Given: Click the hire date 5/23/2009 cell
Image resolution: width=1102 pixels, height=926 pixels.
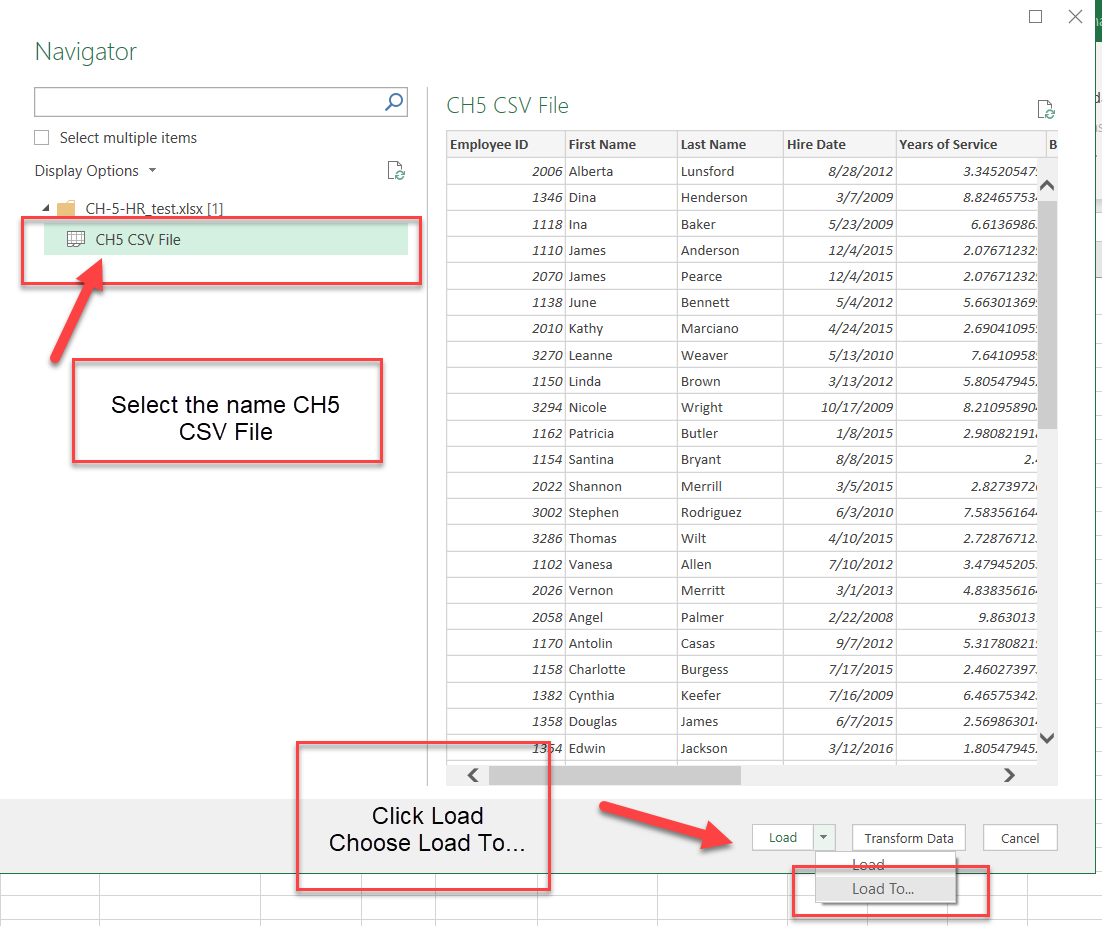Looking at the screenshot, I should [x=840, y=224].
